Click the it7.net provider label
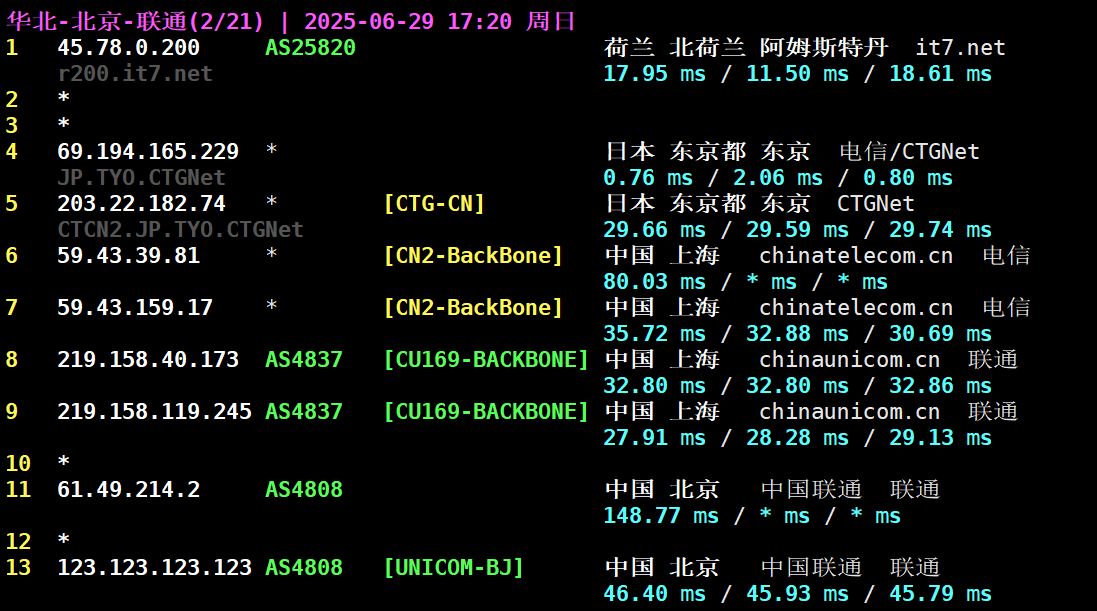 pos(961,48)
